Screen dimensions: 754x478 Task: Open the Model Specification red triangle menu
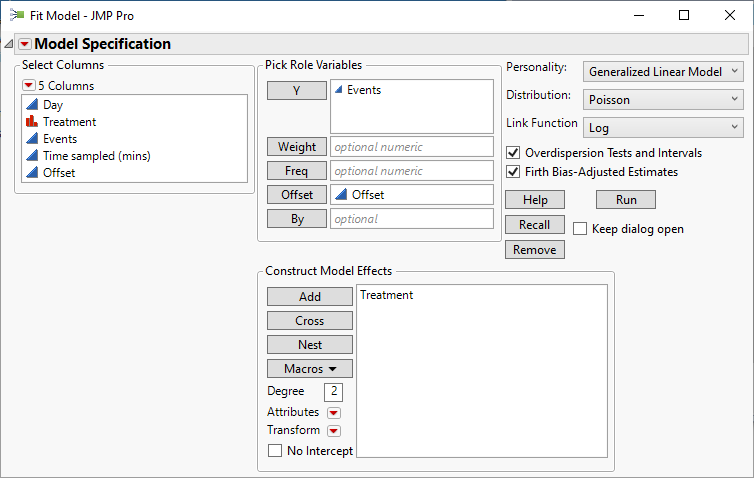[25, 44]
